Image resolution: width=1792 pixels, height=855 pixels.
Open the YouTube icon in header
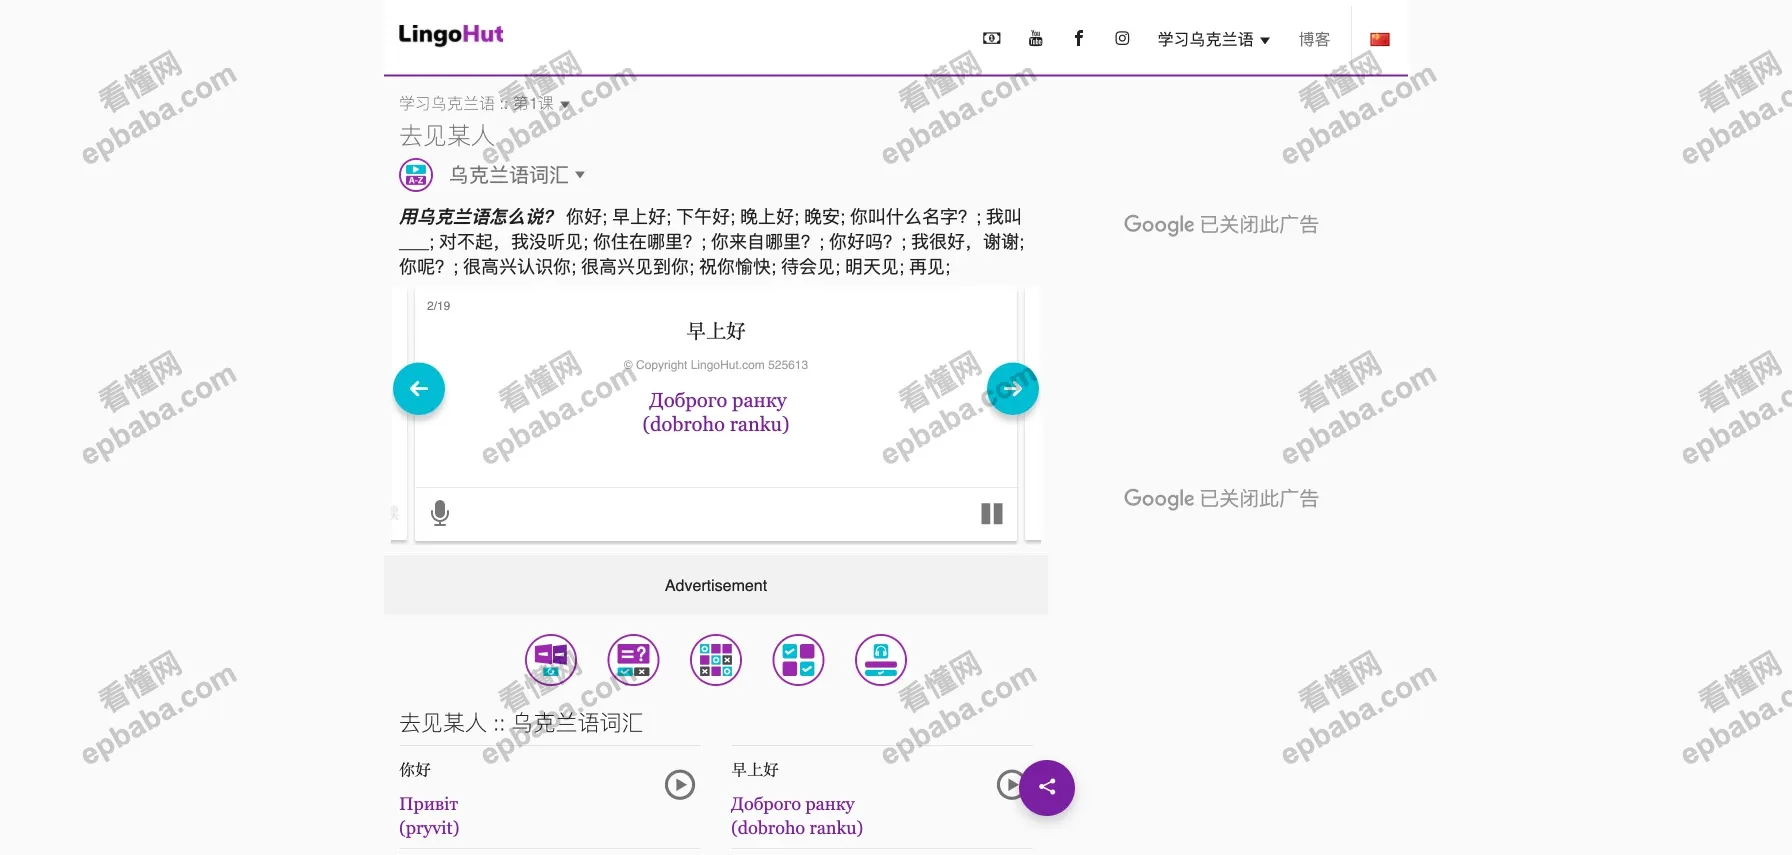(x=1035, y=39)
